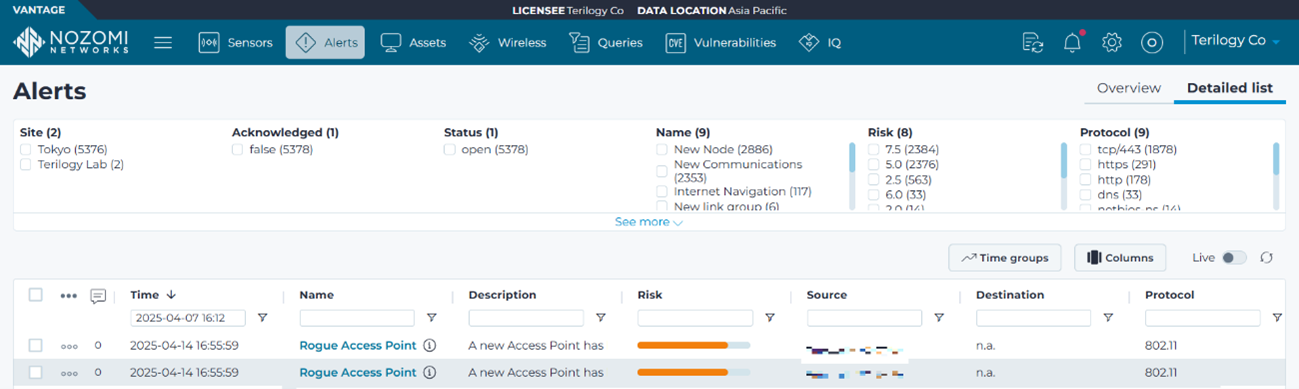Go to Queries
1299x389 pixels.
pos(607,43)
